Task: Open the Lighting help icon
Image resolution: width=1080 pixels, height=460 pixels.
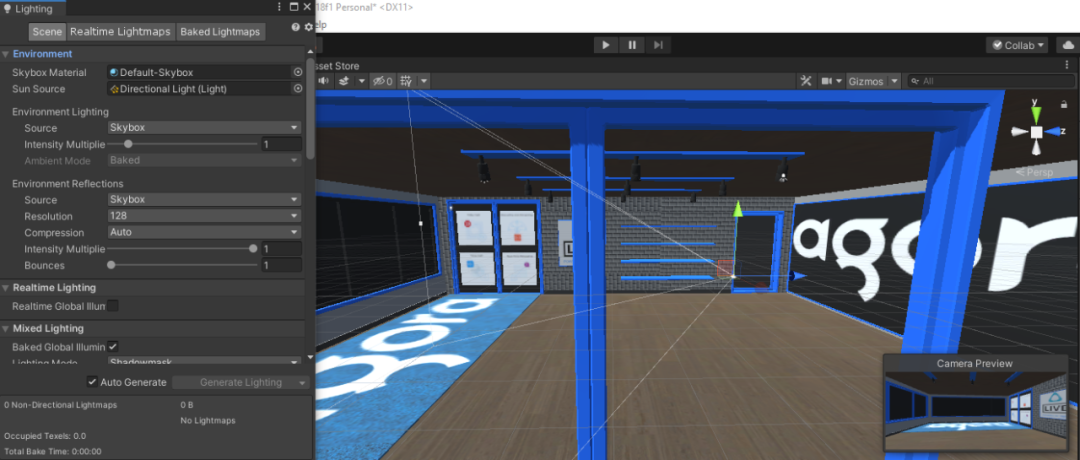Action: pyautogui.click(x=295, y=27)
